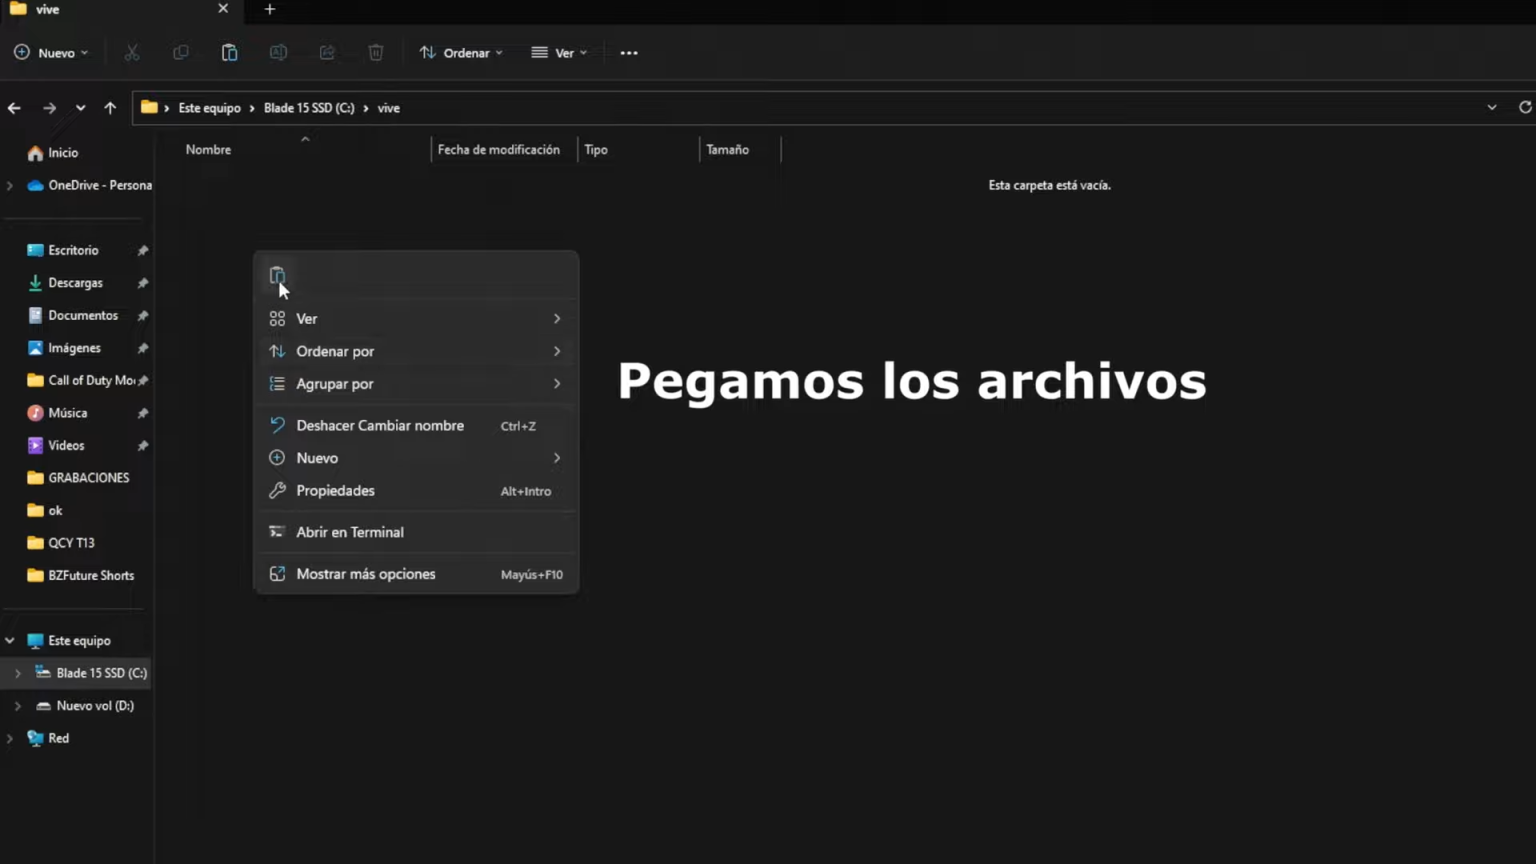The width and height of the screenshot is (1536, 864).
Task: Navigate to Este equipo via the breadcrumb
Action: point(210,107)
